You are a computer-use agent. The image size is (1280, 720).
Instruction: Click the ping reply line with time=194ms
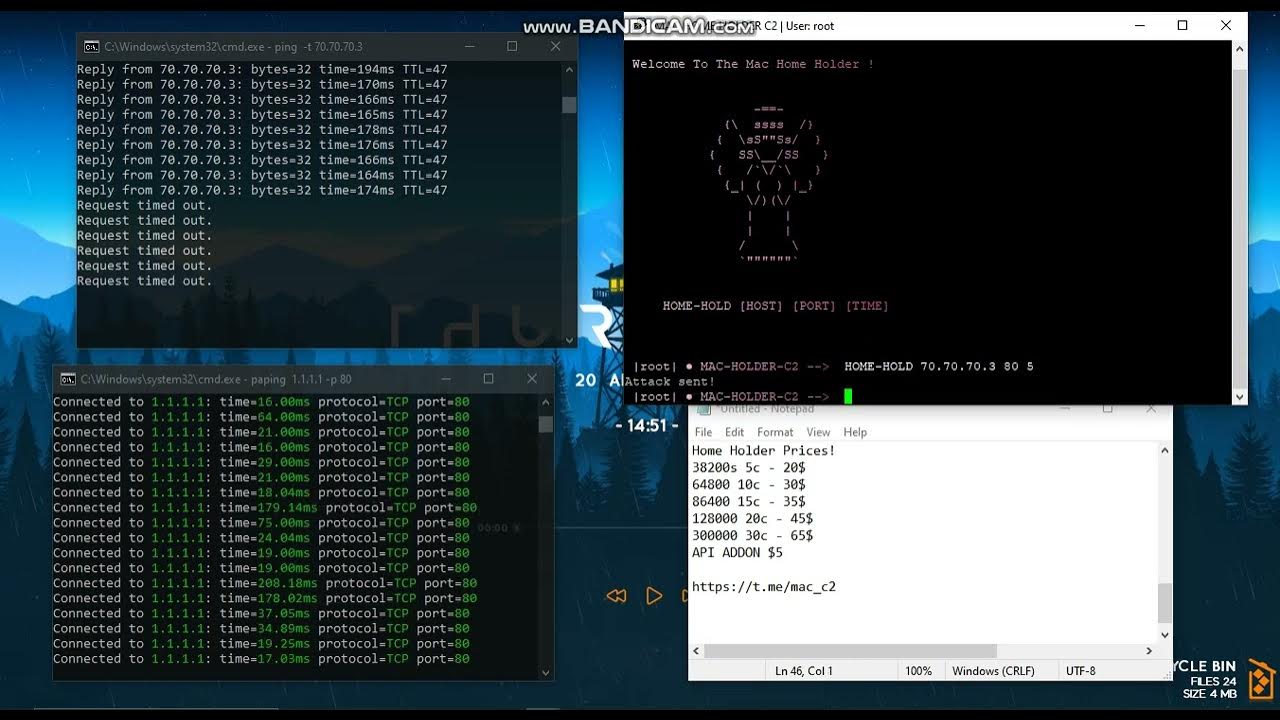pyautogui.click(x=262, y=70)
